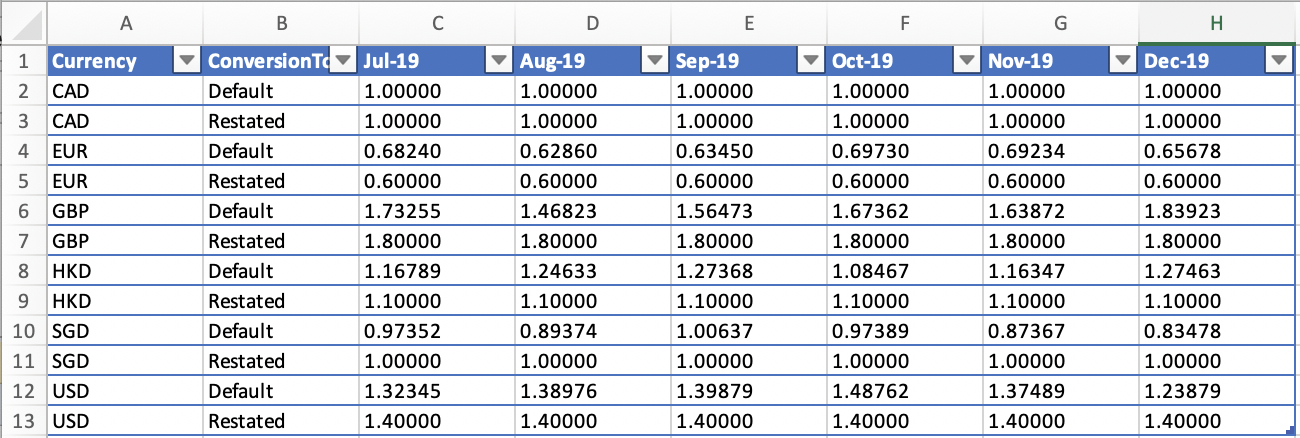
Task: Select column H header
Action: (1216, 23)
